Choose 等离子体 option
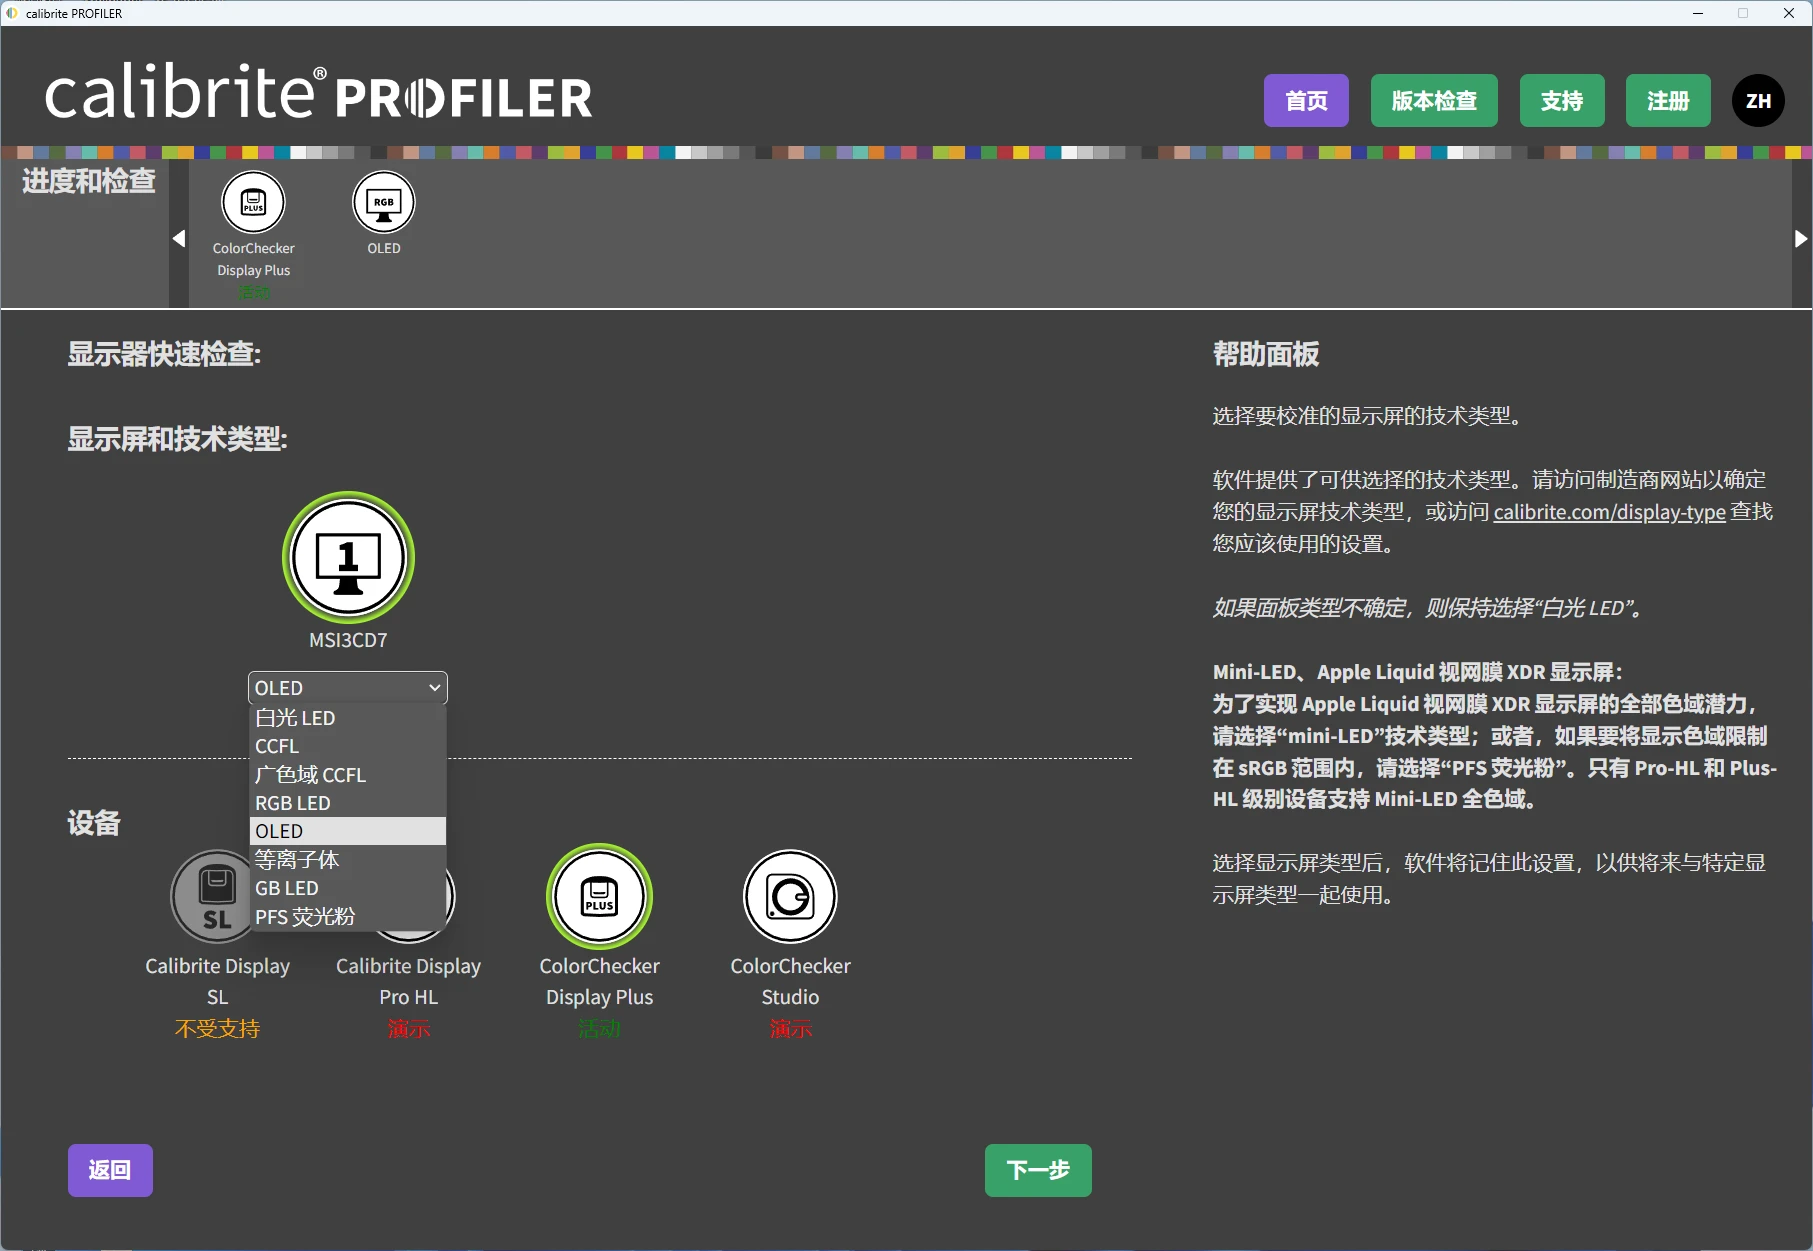Image resolution: width=1813 pixels, height=1251 pixels. point(347,860)
